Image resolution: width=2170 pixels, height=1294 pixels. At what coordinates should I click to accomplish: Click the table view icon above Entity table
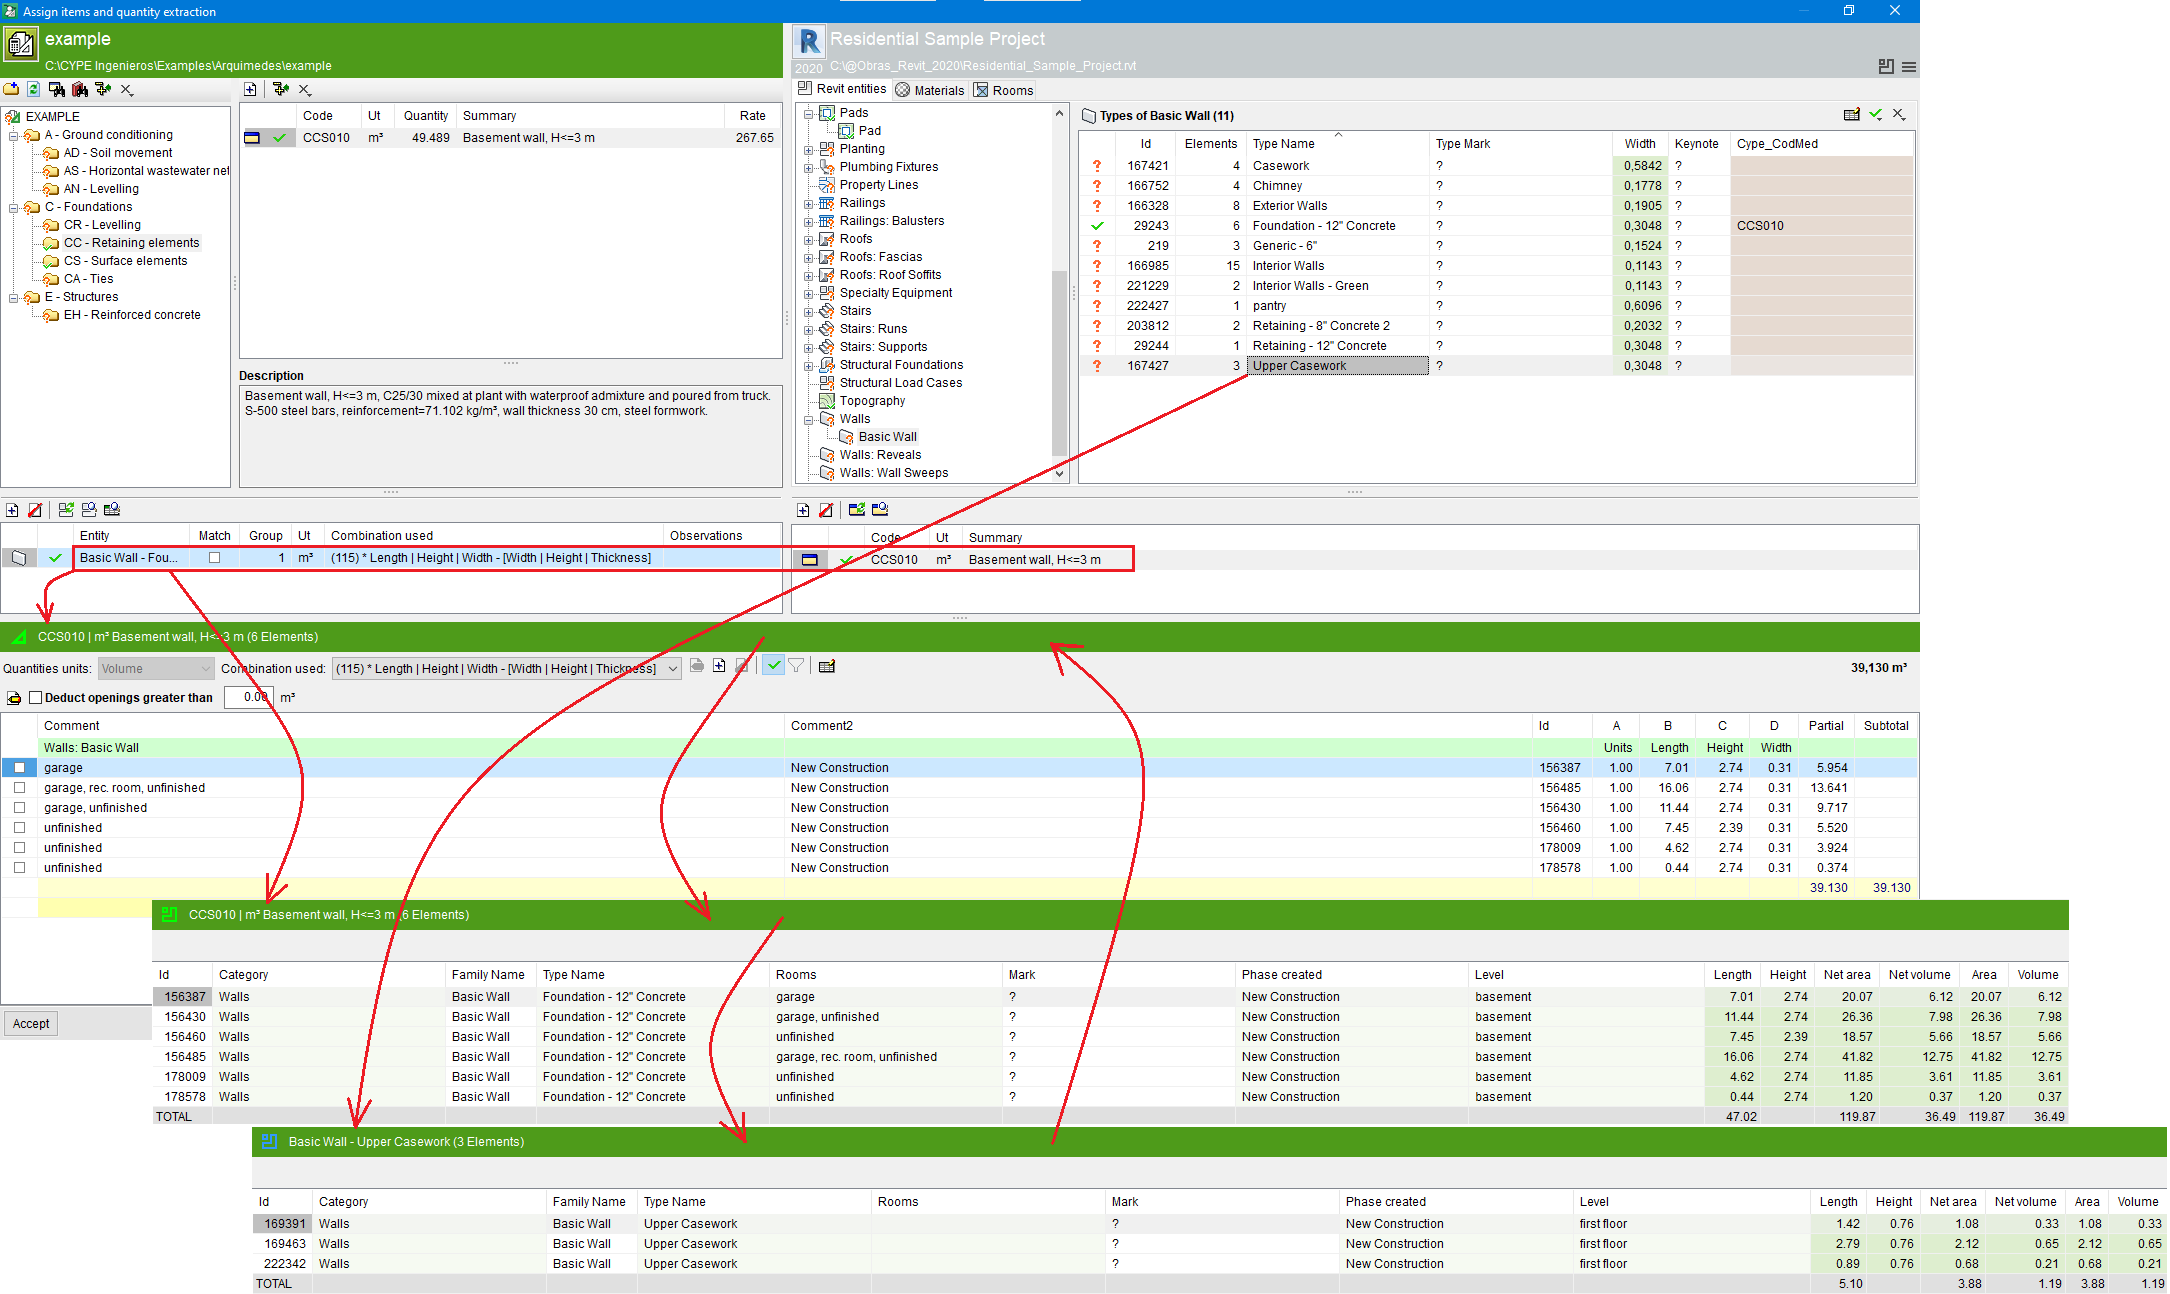(112, 510)
